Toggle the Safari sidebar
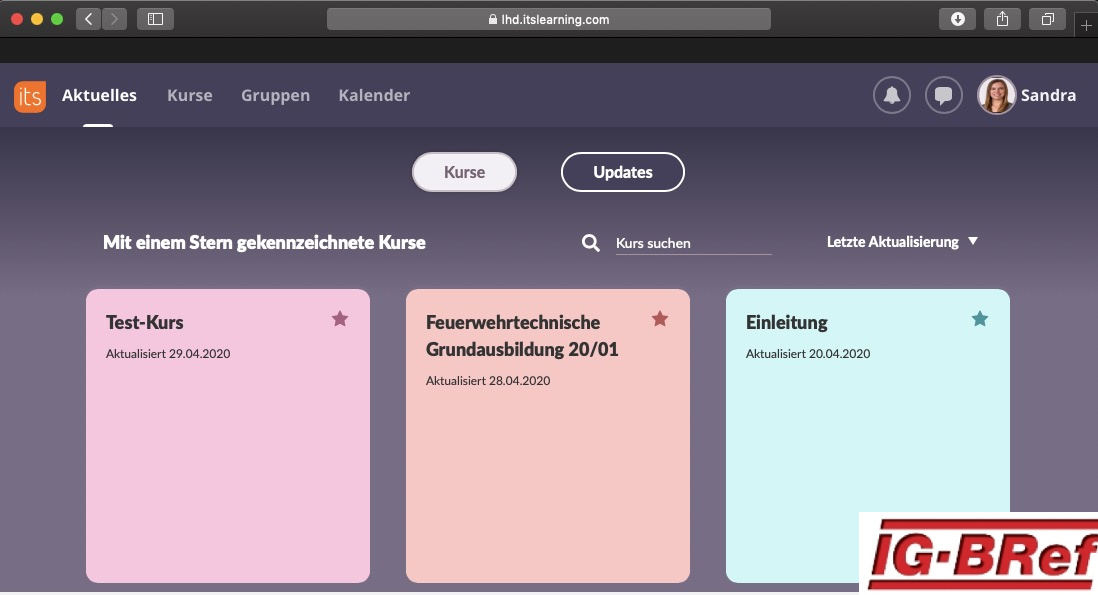 pyautogui.click(x=155, y=19)
